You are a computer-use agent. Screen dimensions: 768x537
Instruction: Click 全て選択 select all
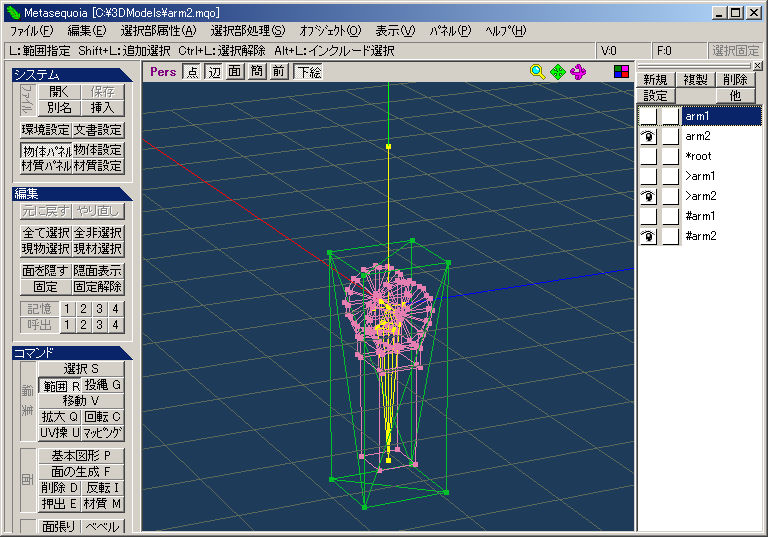coord(46,233)
